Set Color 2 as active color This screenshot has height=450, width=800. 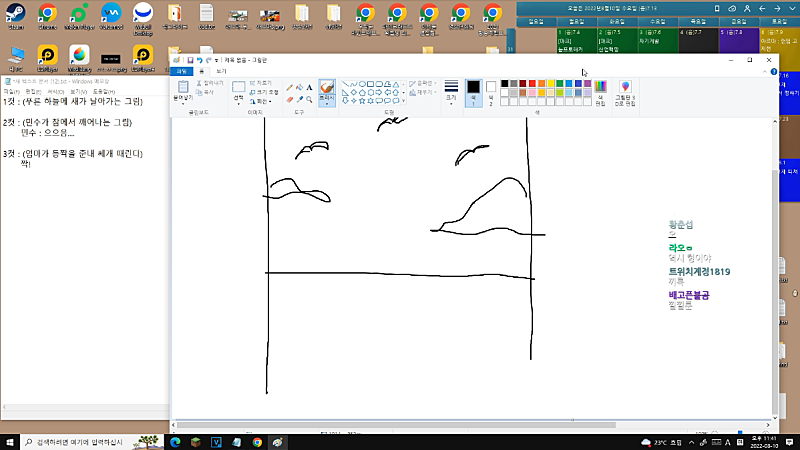pyautogui.click(x=491, y=91)
